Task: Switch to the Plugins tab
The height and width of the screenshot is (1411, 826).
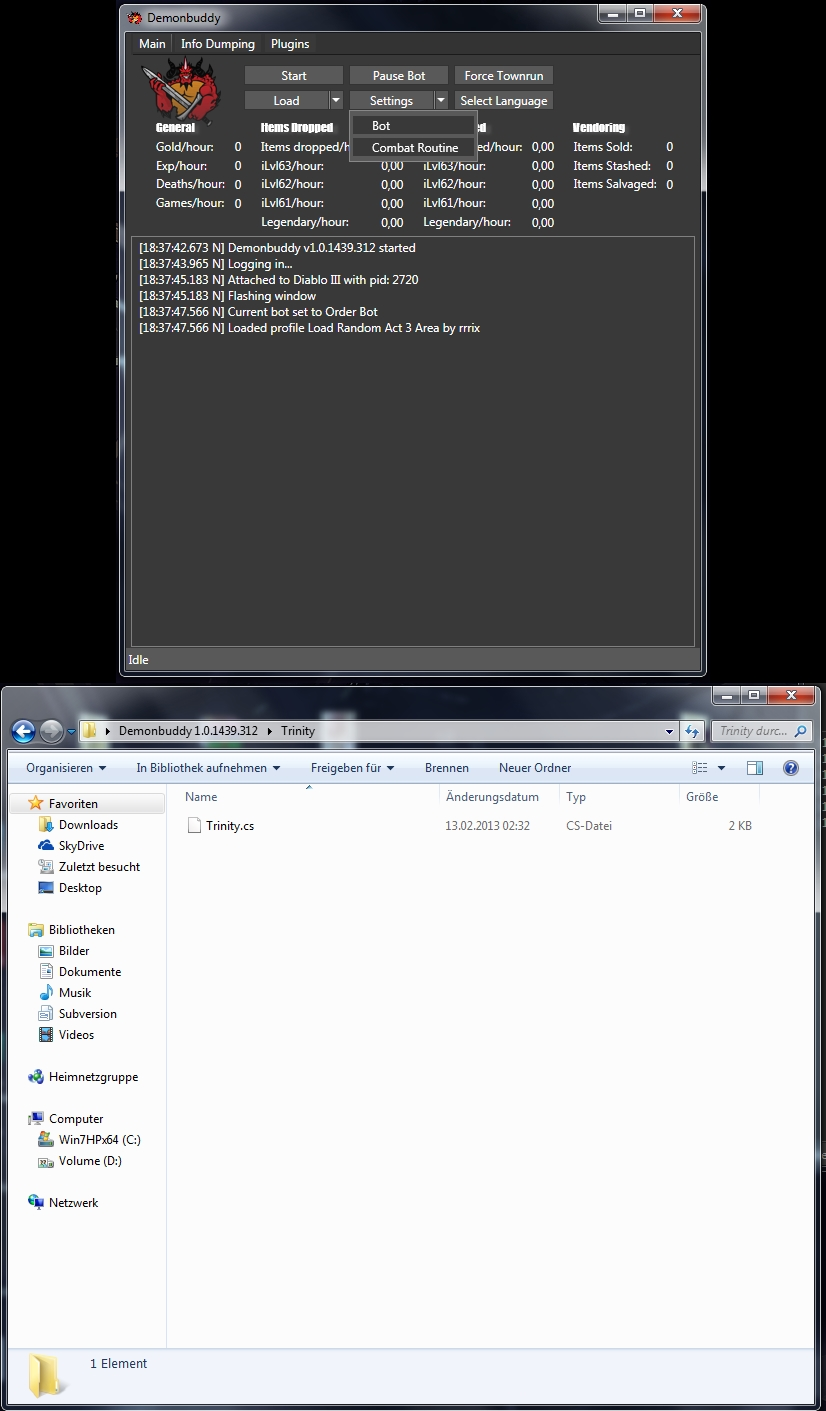Action: pos(290,44)
